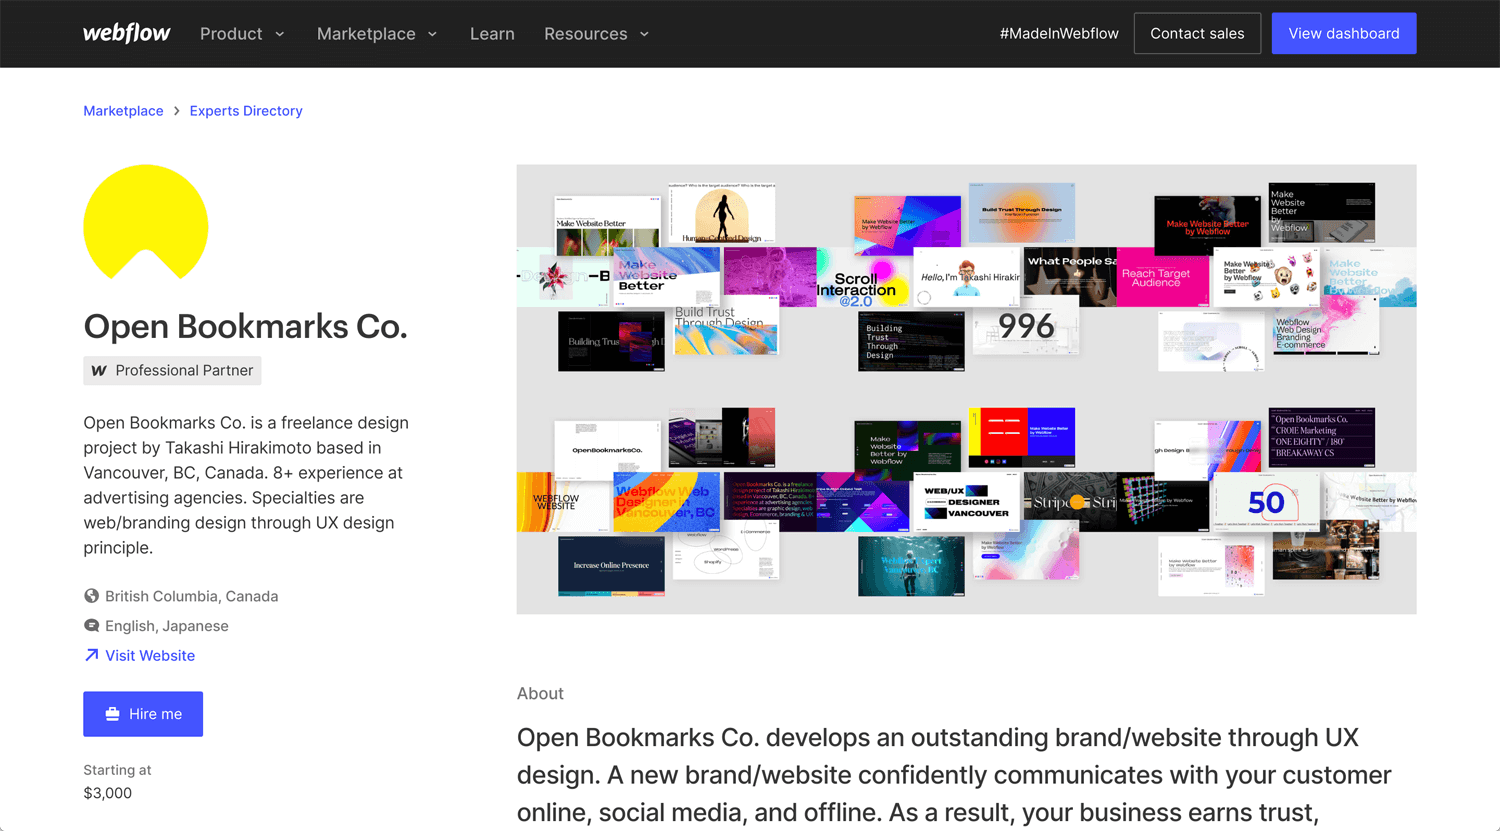The image size is (1500, 832).
Task: Click the Webflow logo
Action: [127, 33]
